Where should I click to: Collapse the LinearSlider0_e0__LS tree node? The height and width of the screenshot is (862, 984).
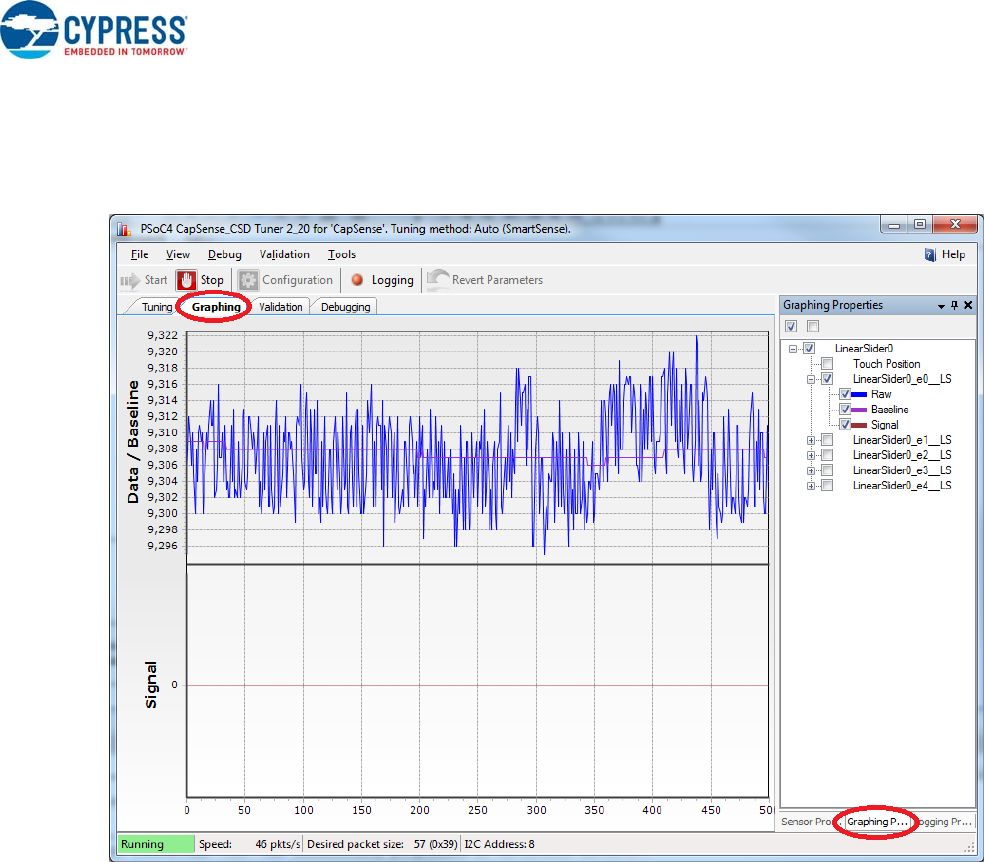click(x=811, y=379)
